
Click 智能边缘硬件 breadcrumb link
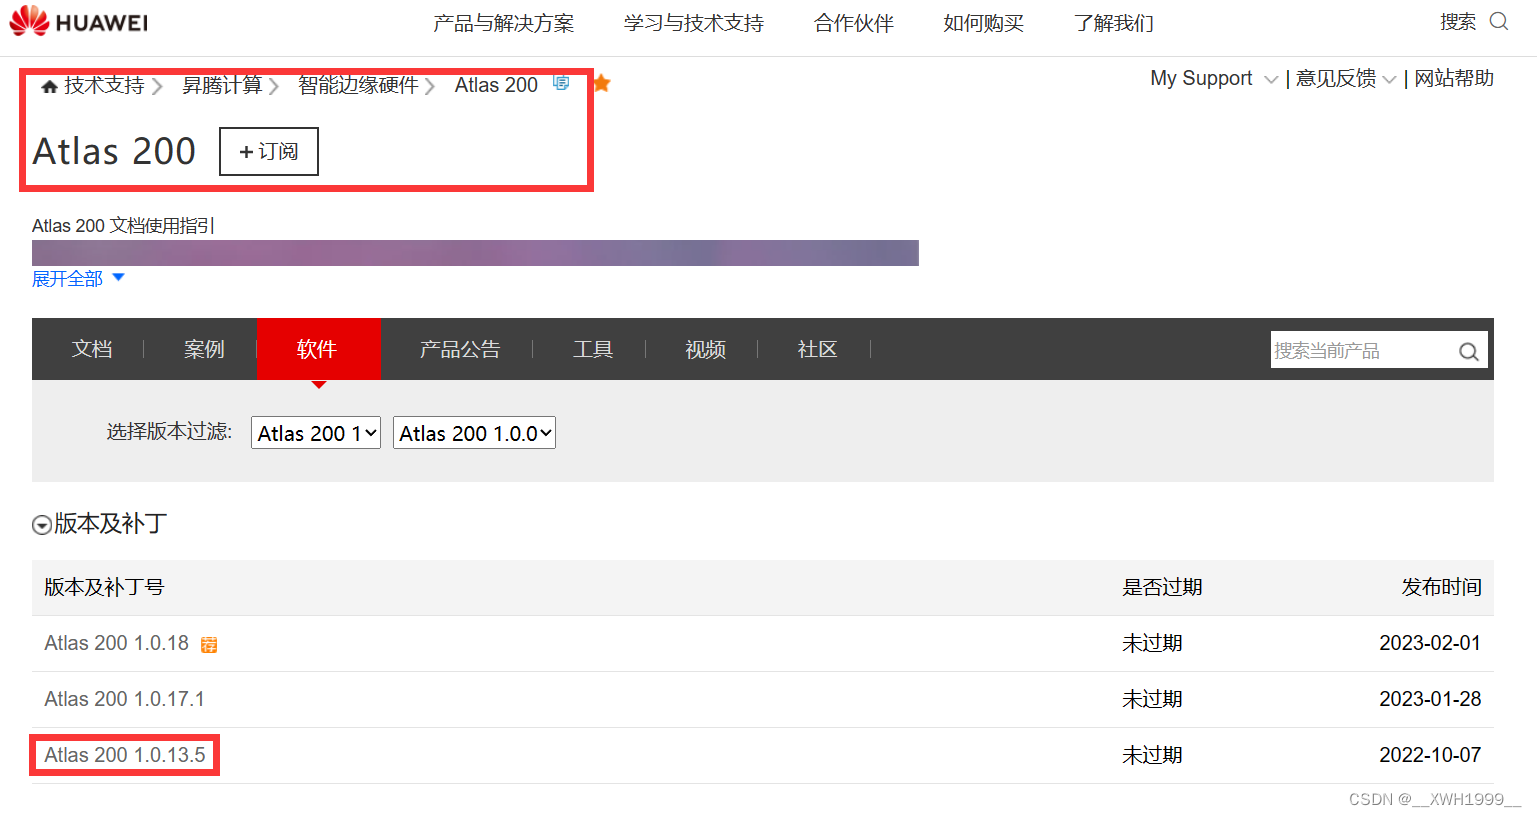(x=358, y=85)
